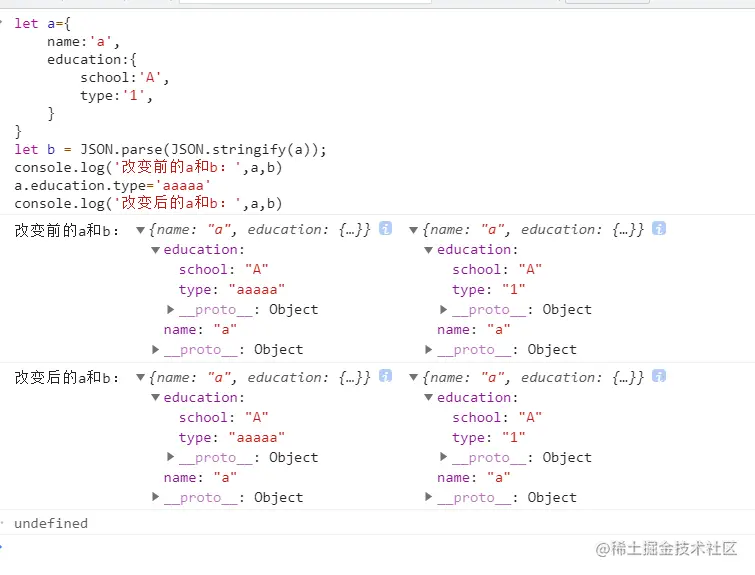Screen dimensions: 755x575
Task: Expand __proto__ under education in 改变前 left object
Action: coord(170,309)
